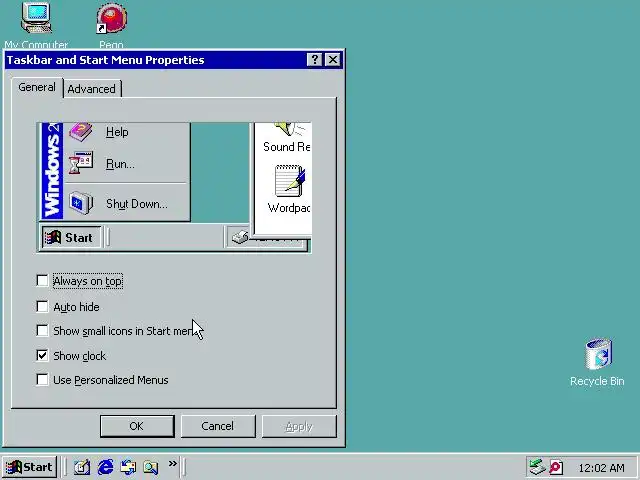
Task: Expand the Quick Launch overflow chevron
Action: pos(173,463)
